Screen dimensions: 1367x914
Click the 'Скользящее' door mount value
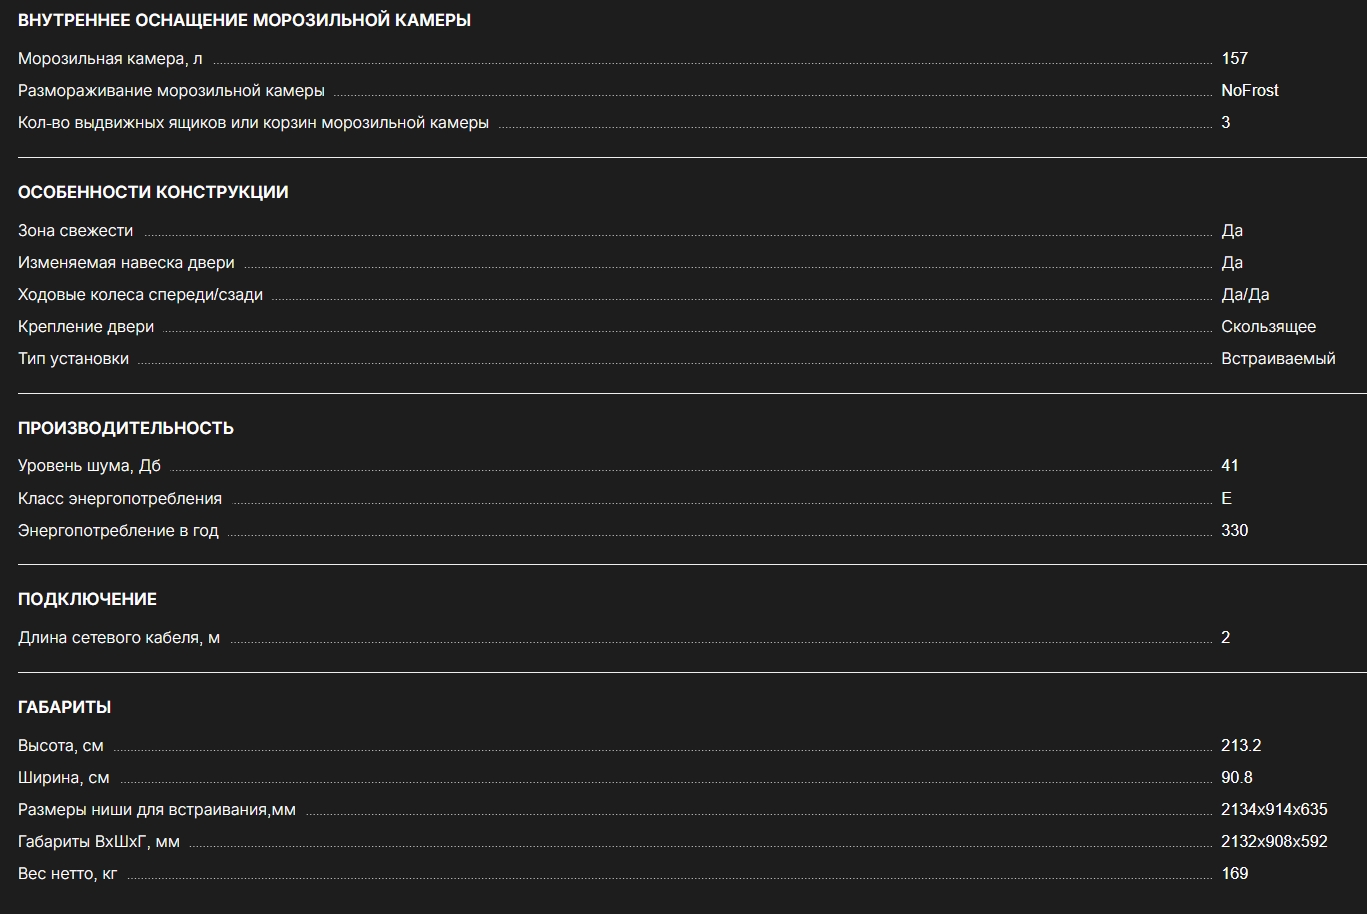tap(1268, 327)
